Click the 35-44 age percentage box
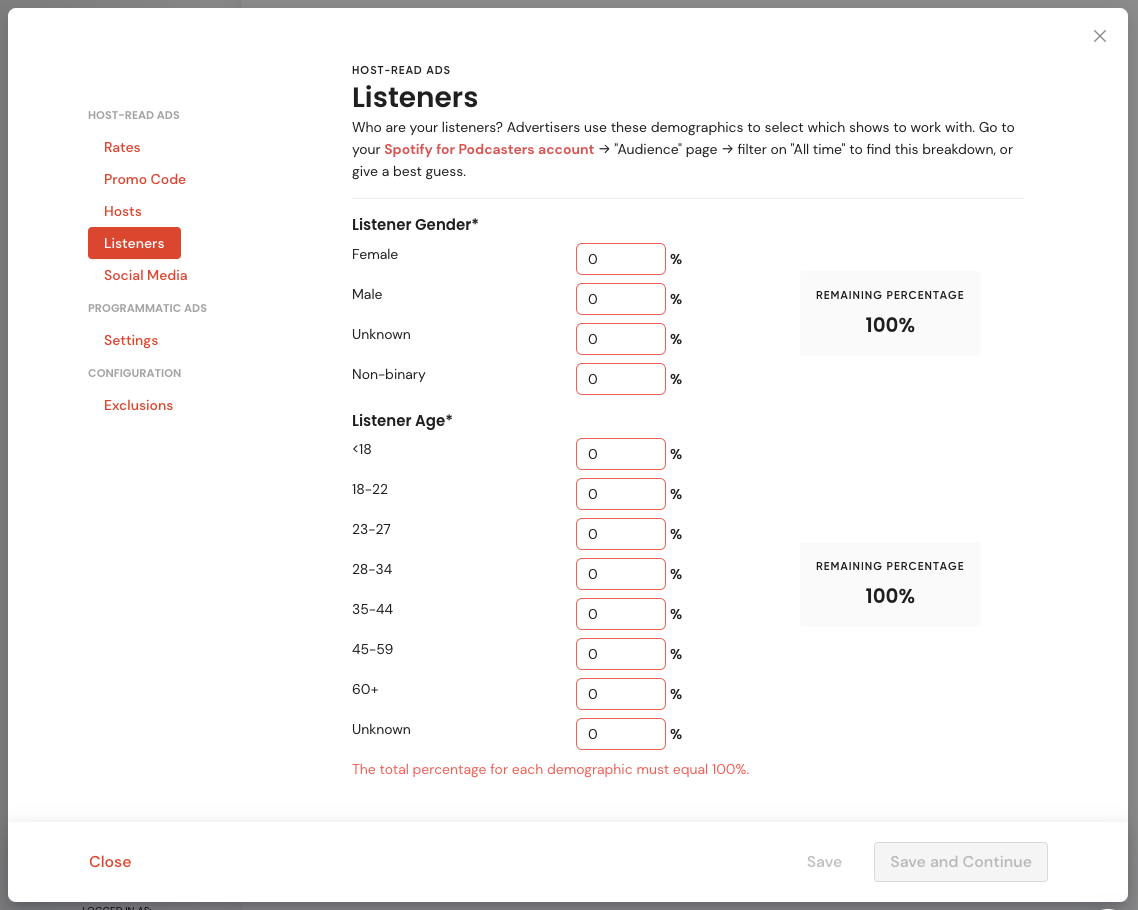Viewport: 1138px width, 910px height. pyautogui.click(x=620, y=613)
